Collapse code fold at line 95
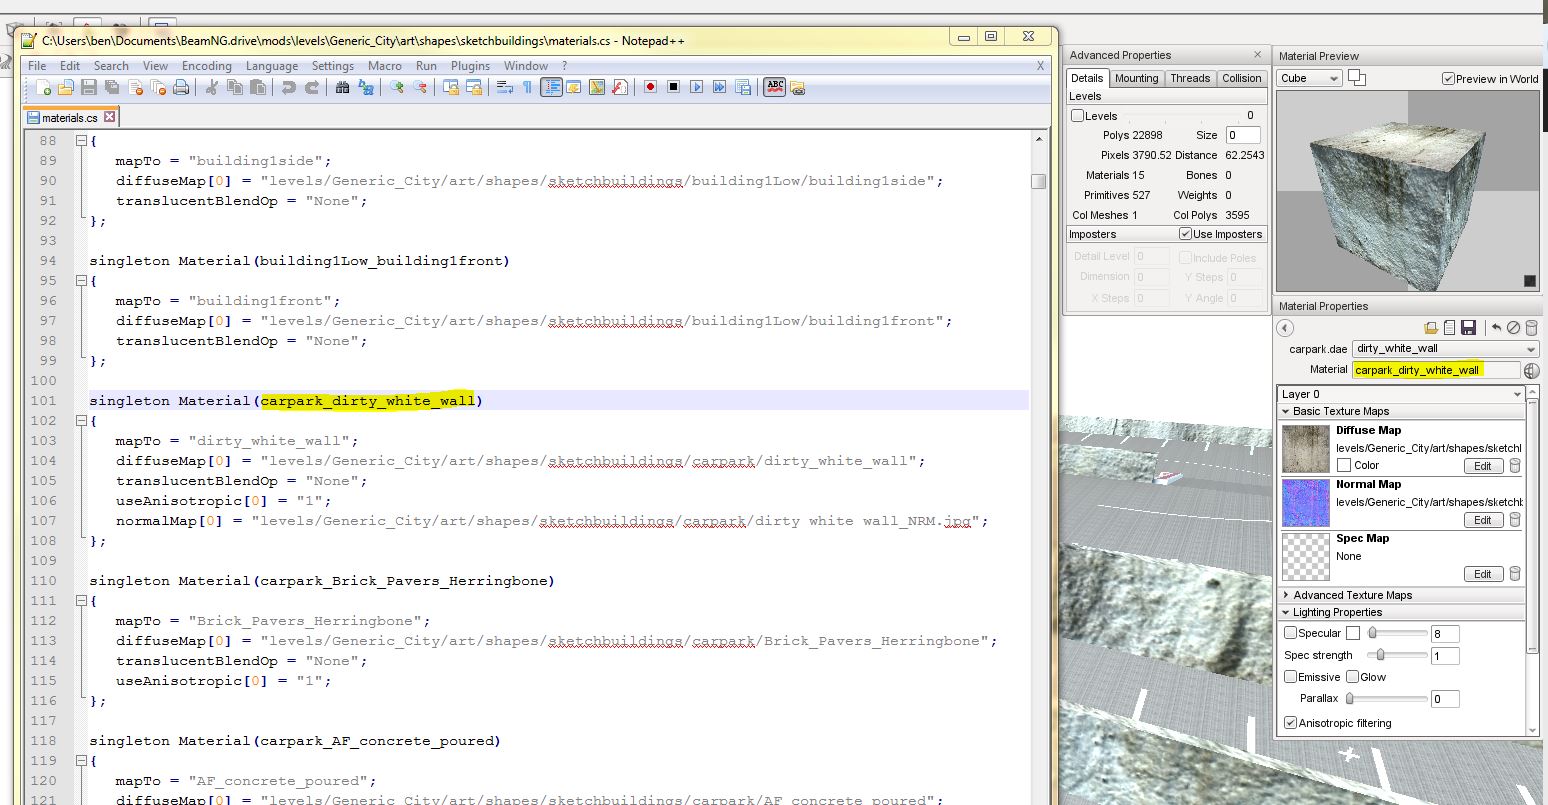Viewport: 1548px width, 805px height. 82,281
